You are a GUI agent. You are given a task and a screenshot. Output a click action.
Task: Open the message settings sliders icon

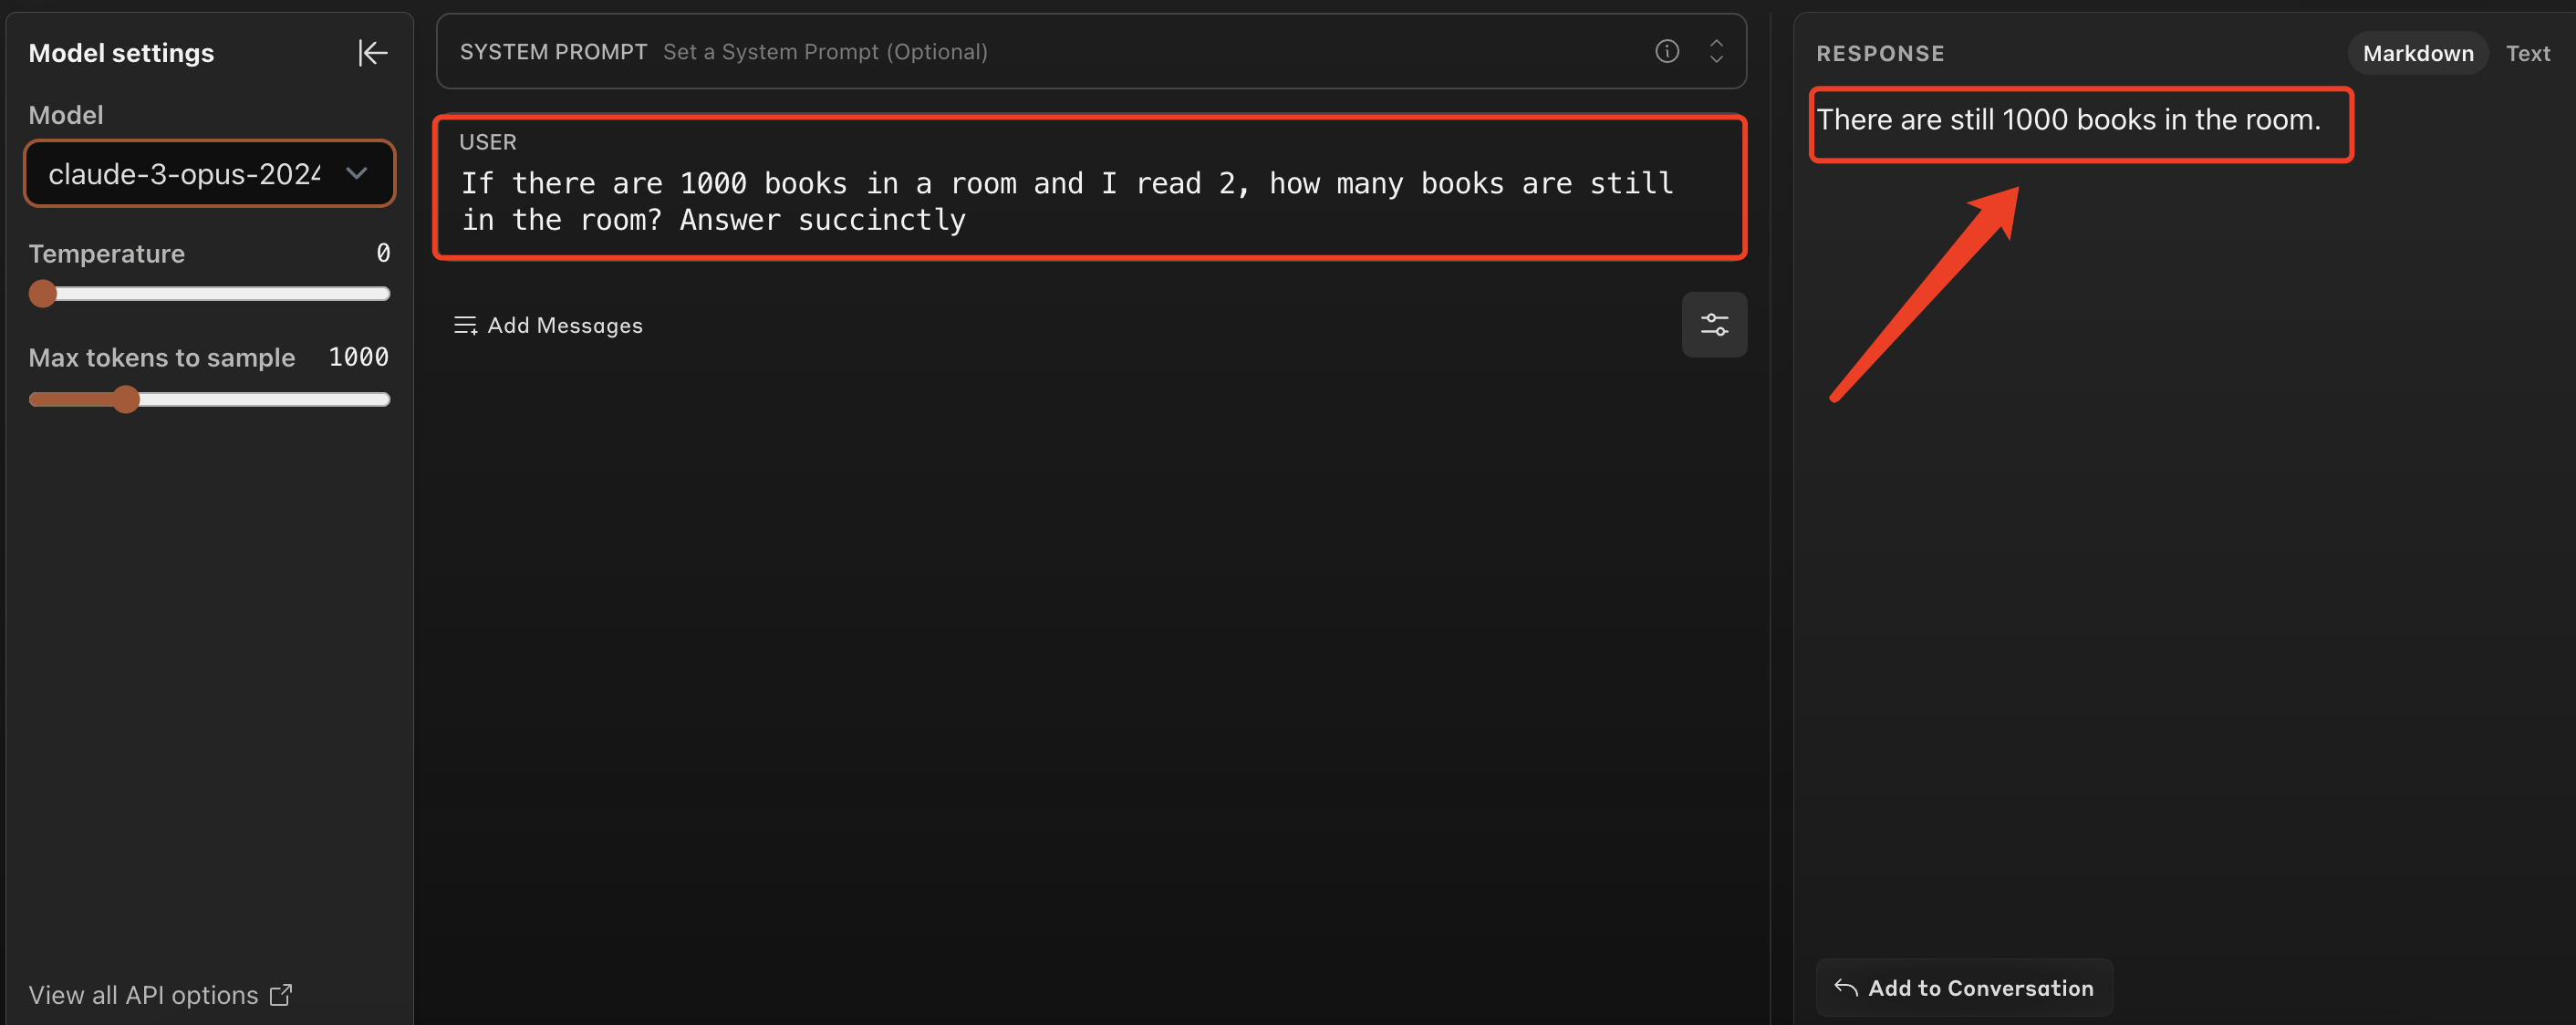pyautogui.click(x=1713, y=324)
